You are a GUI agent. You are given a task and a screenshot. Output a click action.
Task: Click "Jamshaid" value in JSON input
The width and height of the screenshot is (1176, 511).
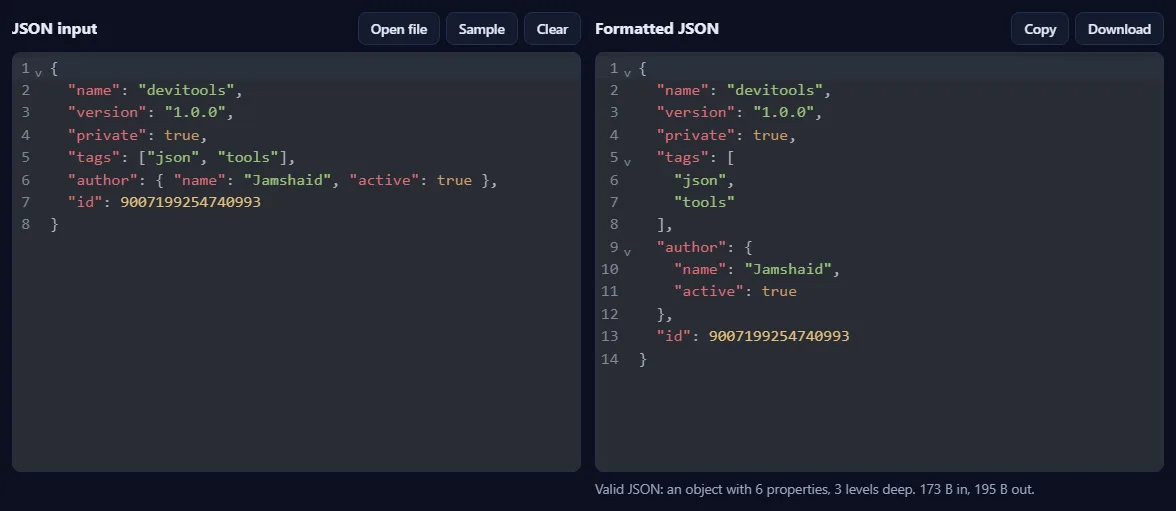click(x=287, y=180)
